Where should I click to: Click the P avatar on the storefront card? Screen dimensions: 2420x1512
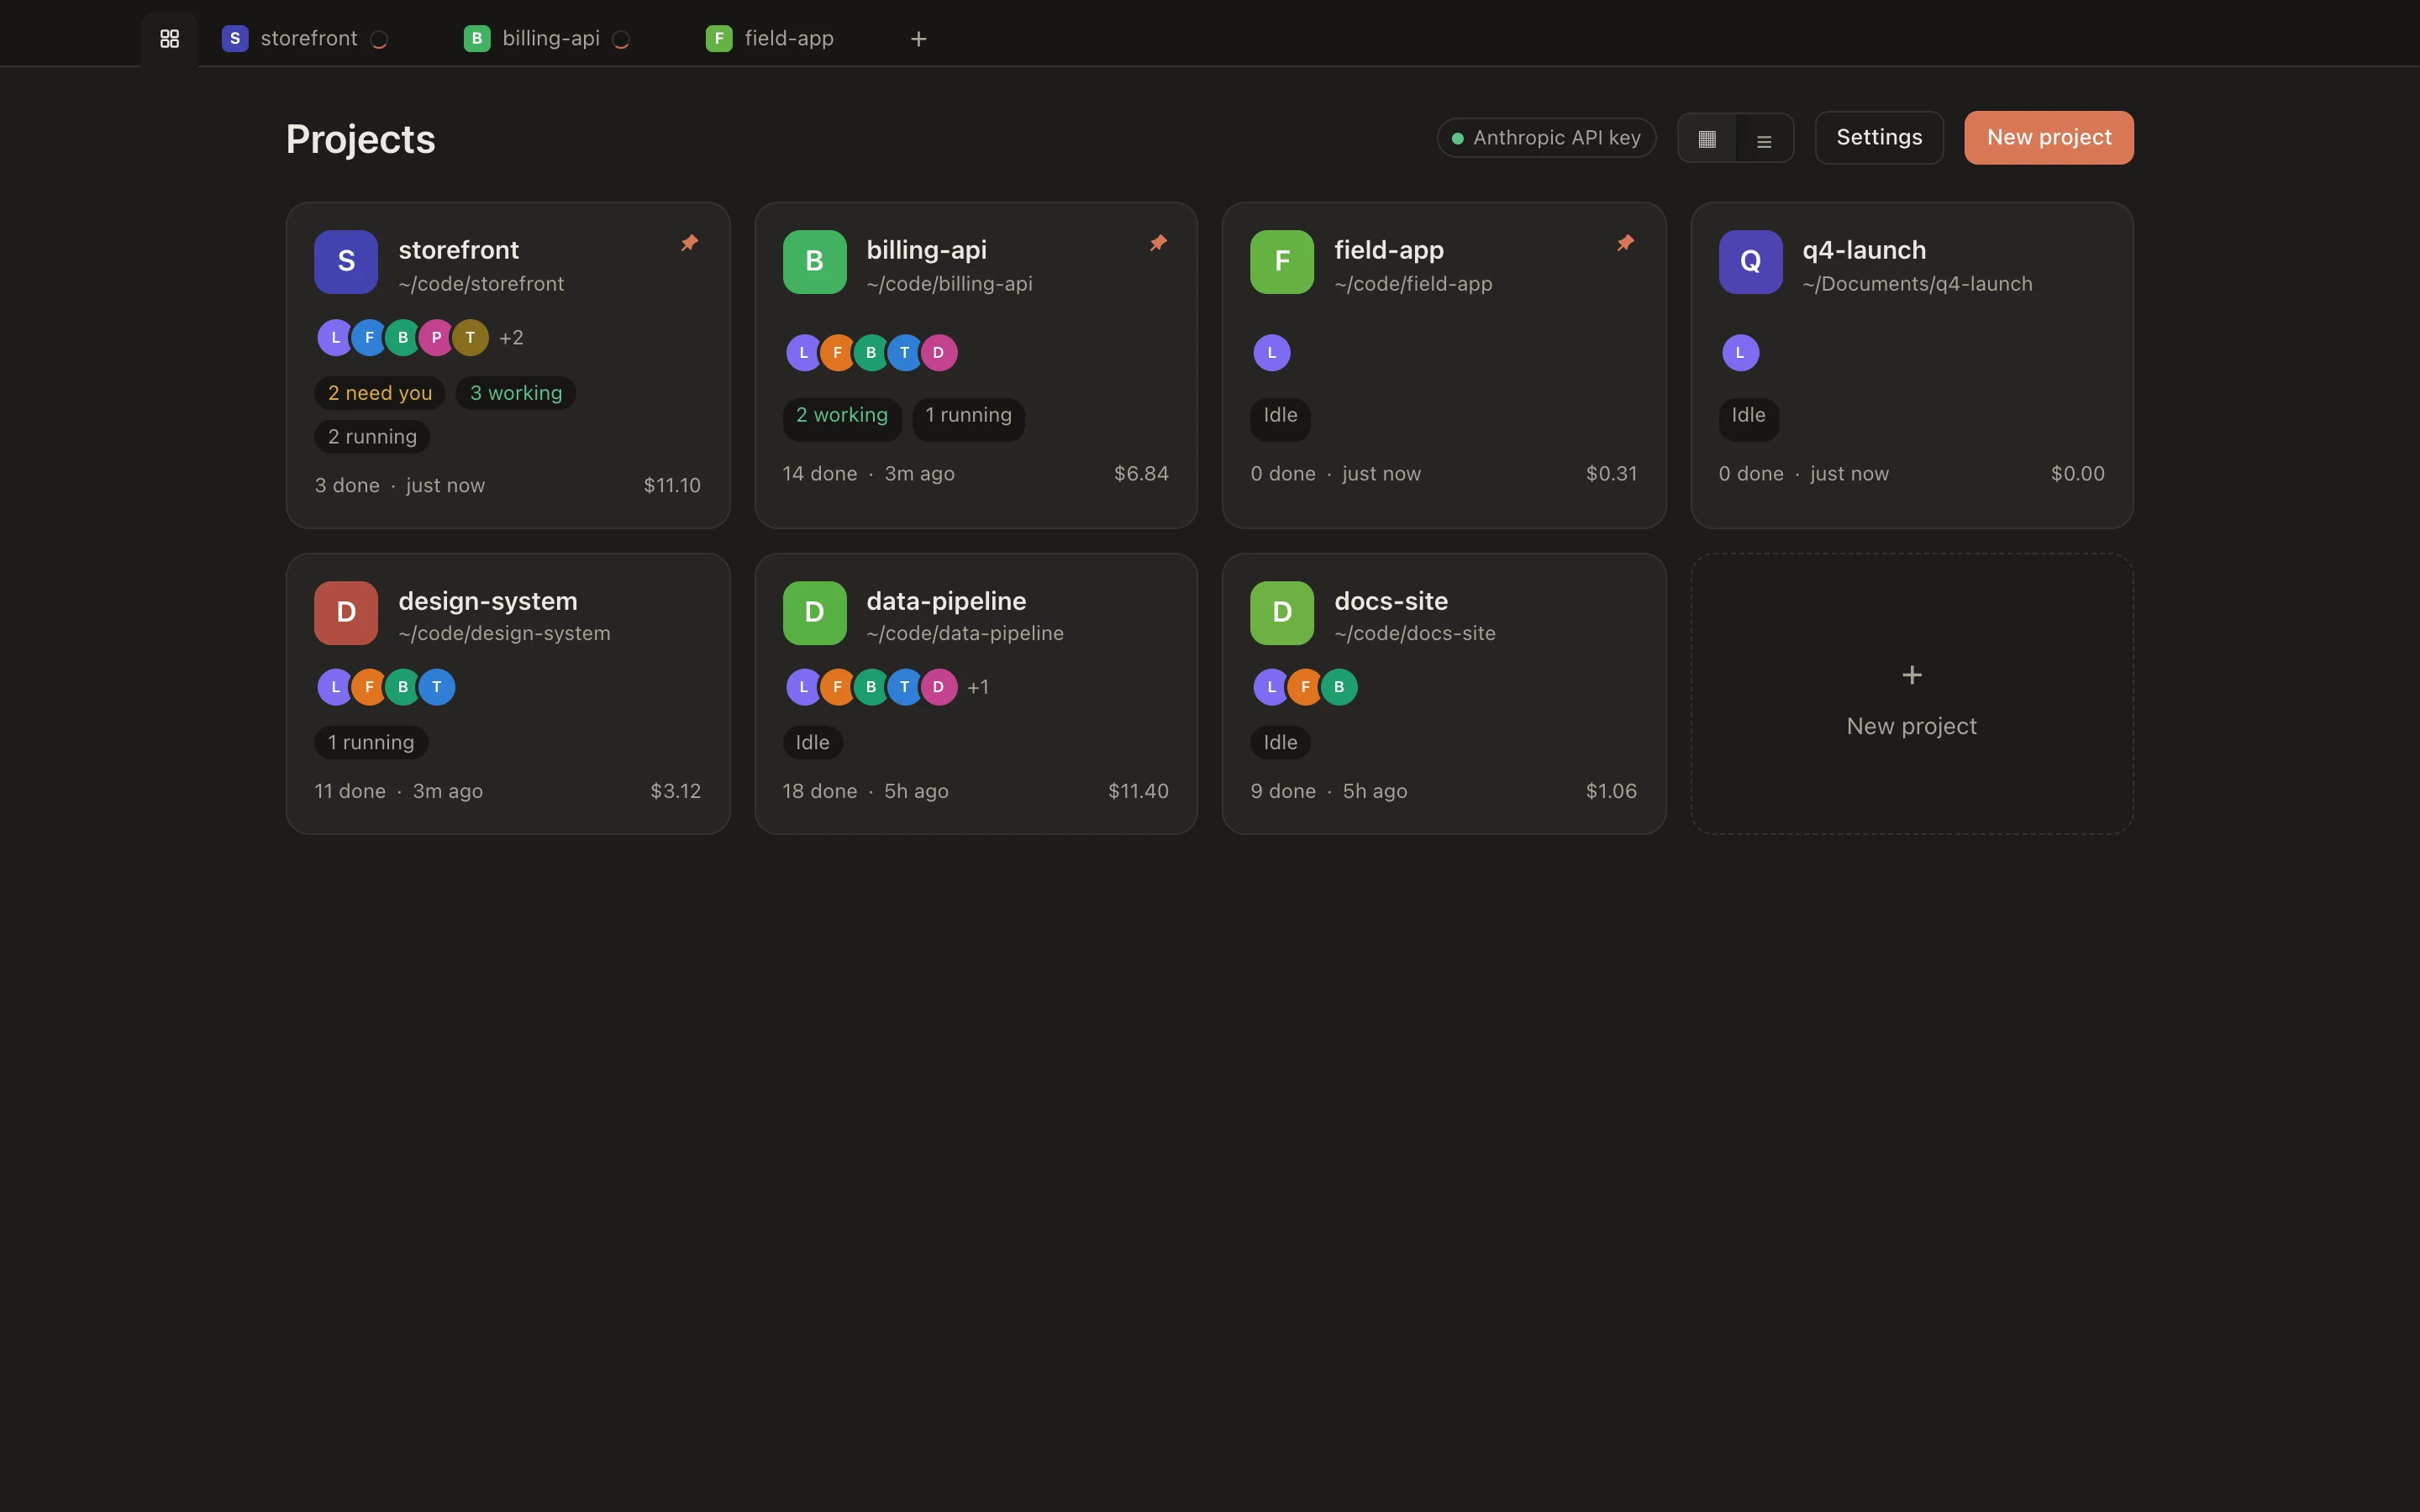pos(436,338)
